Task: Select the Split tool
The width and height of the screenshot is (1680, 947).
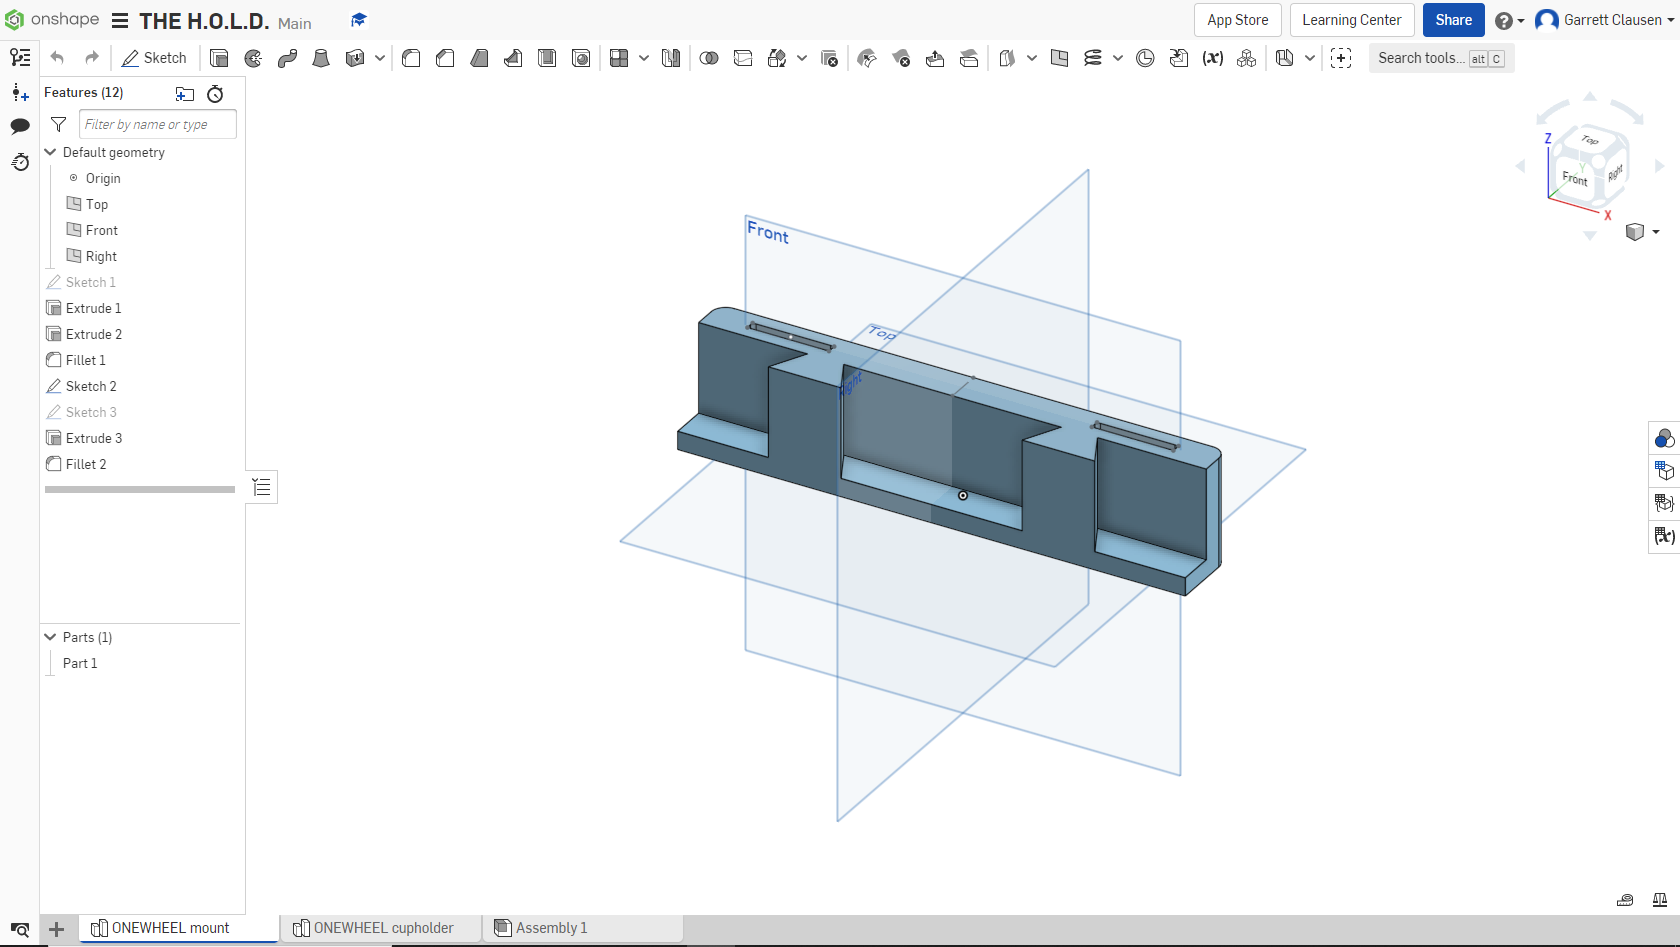Action: click(x=743, y=58)
